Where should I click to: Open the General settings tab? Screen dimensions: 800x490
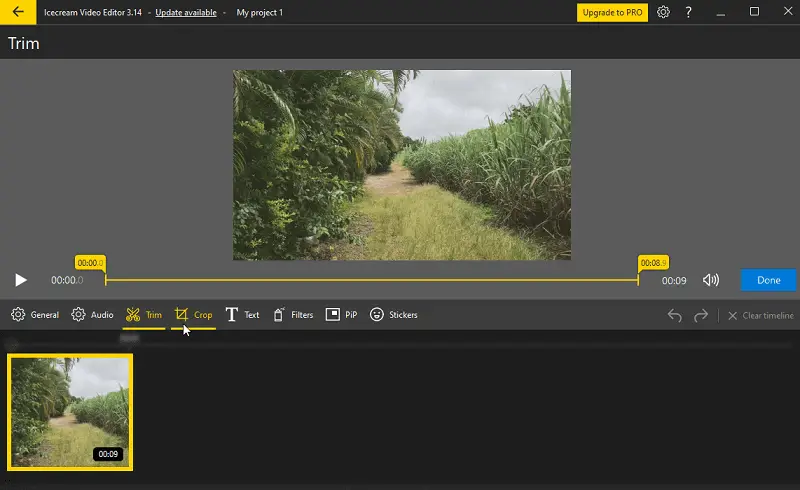pyautogui.click(x=35, y=314)
